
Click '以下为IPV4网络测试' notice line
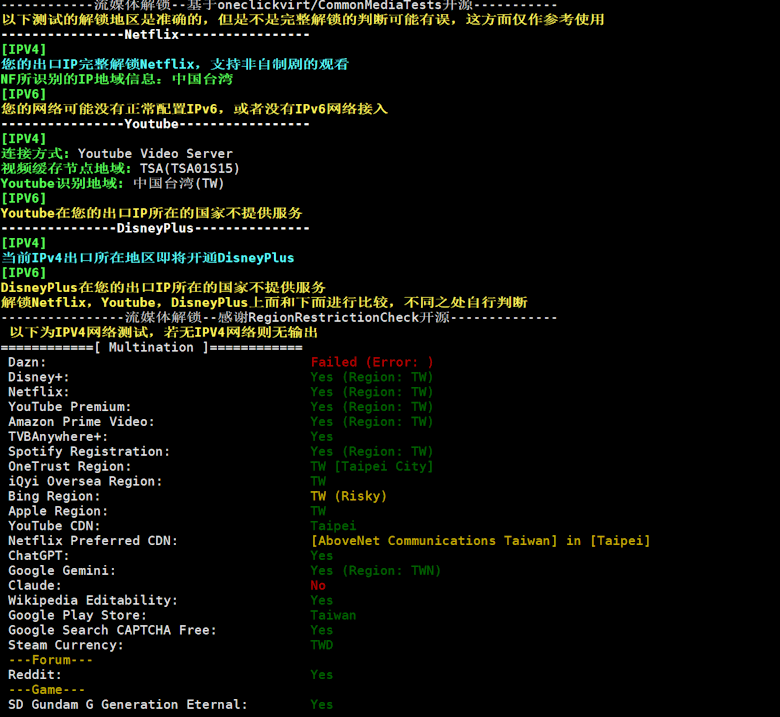[164, 332]
